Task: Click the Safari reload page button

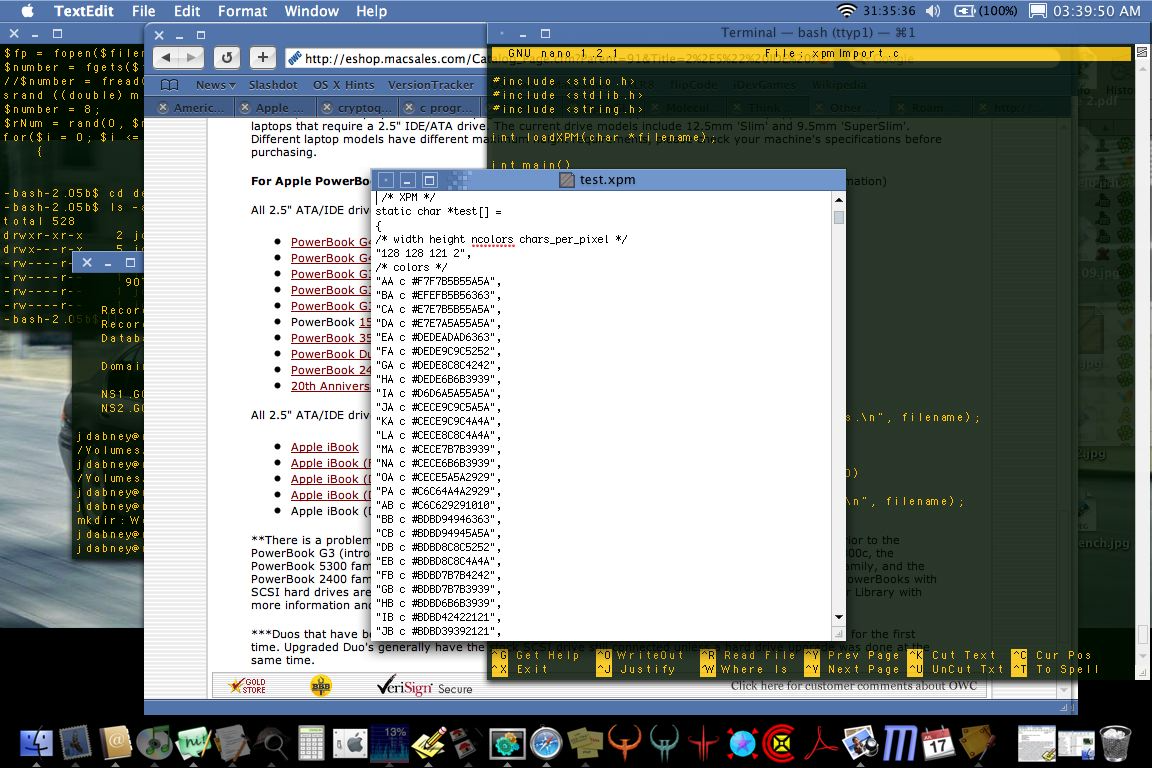Action: (x=227, y=58)
